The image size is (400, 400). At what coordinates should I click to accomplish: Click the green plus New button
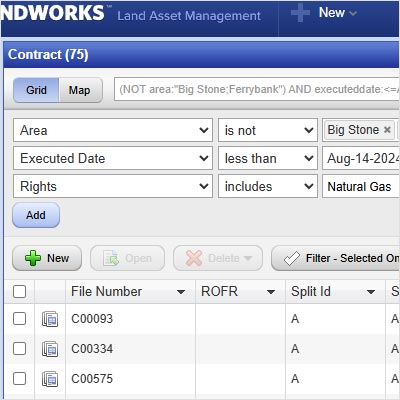47,258
